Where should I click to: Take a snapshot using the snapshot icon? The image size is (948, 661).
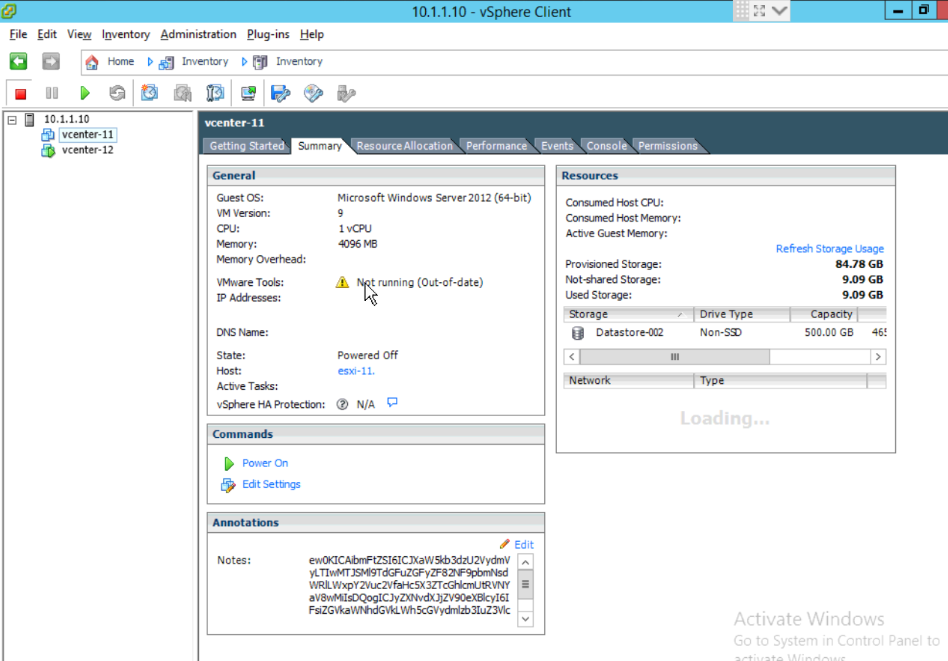click(151, 92)
